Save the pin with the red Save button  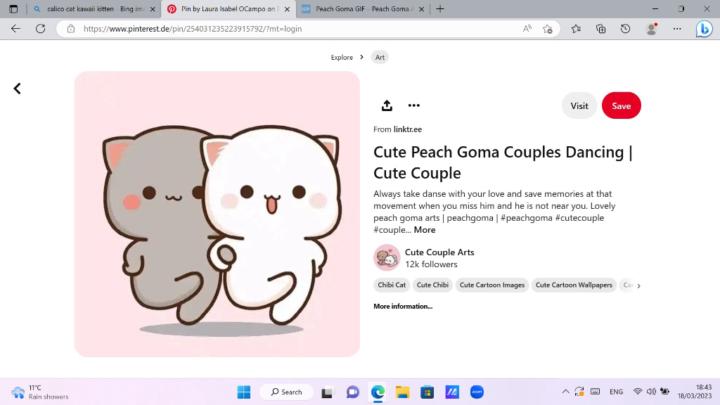click(x=621, y=106)
